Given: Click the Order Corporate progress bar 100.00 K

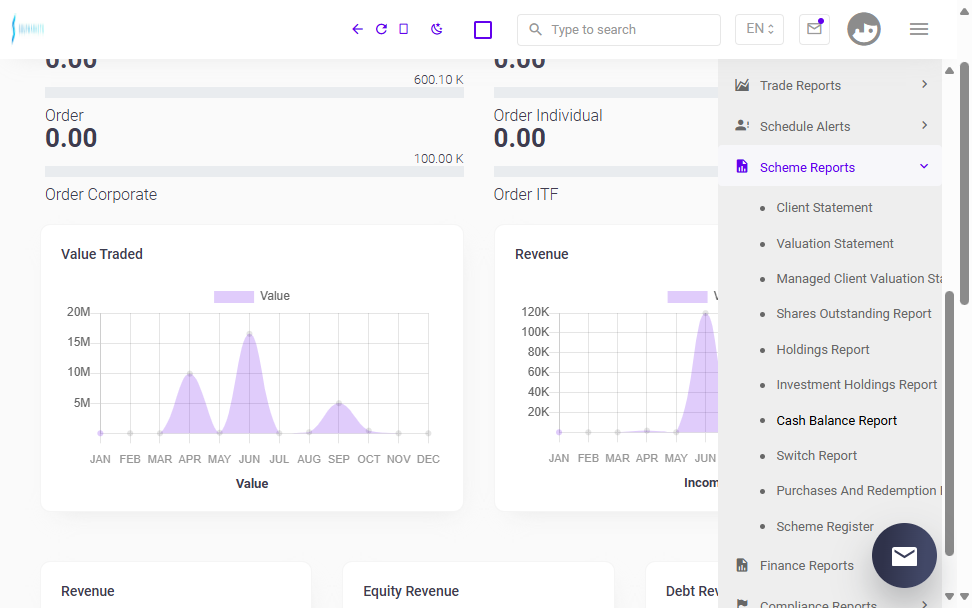Looking at the screenshot, I should [254, 171].
